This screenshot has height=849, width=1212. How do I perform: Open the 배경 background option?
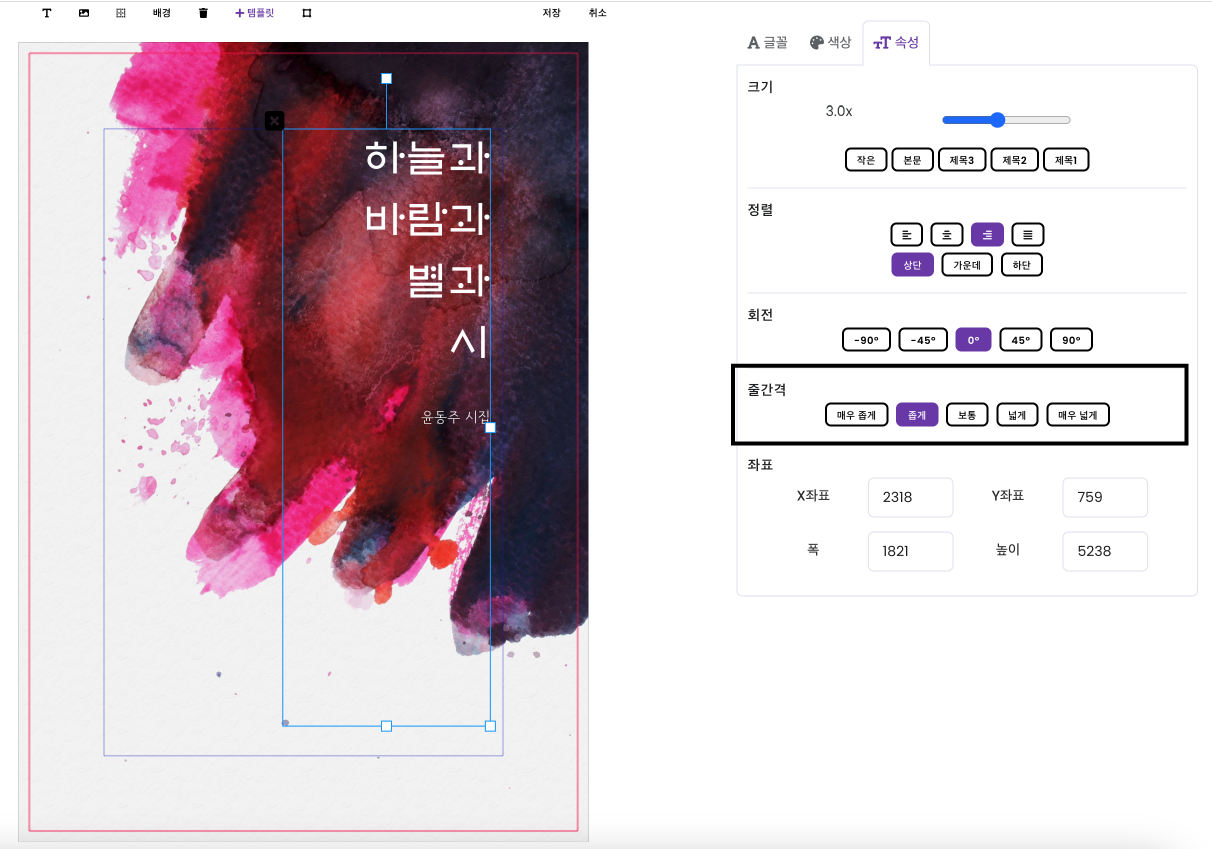click(162, 13)
